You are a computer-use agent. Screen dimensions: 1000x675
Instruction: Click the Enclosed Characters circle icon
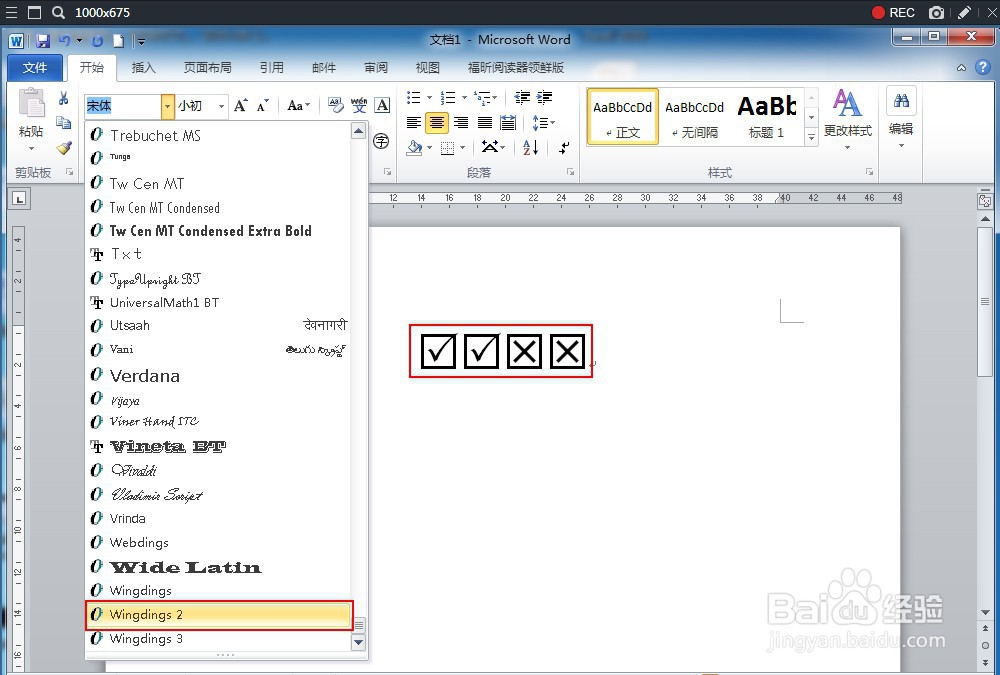click(x=381, y=141)
